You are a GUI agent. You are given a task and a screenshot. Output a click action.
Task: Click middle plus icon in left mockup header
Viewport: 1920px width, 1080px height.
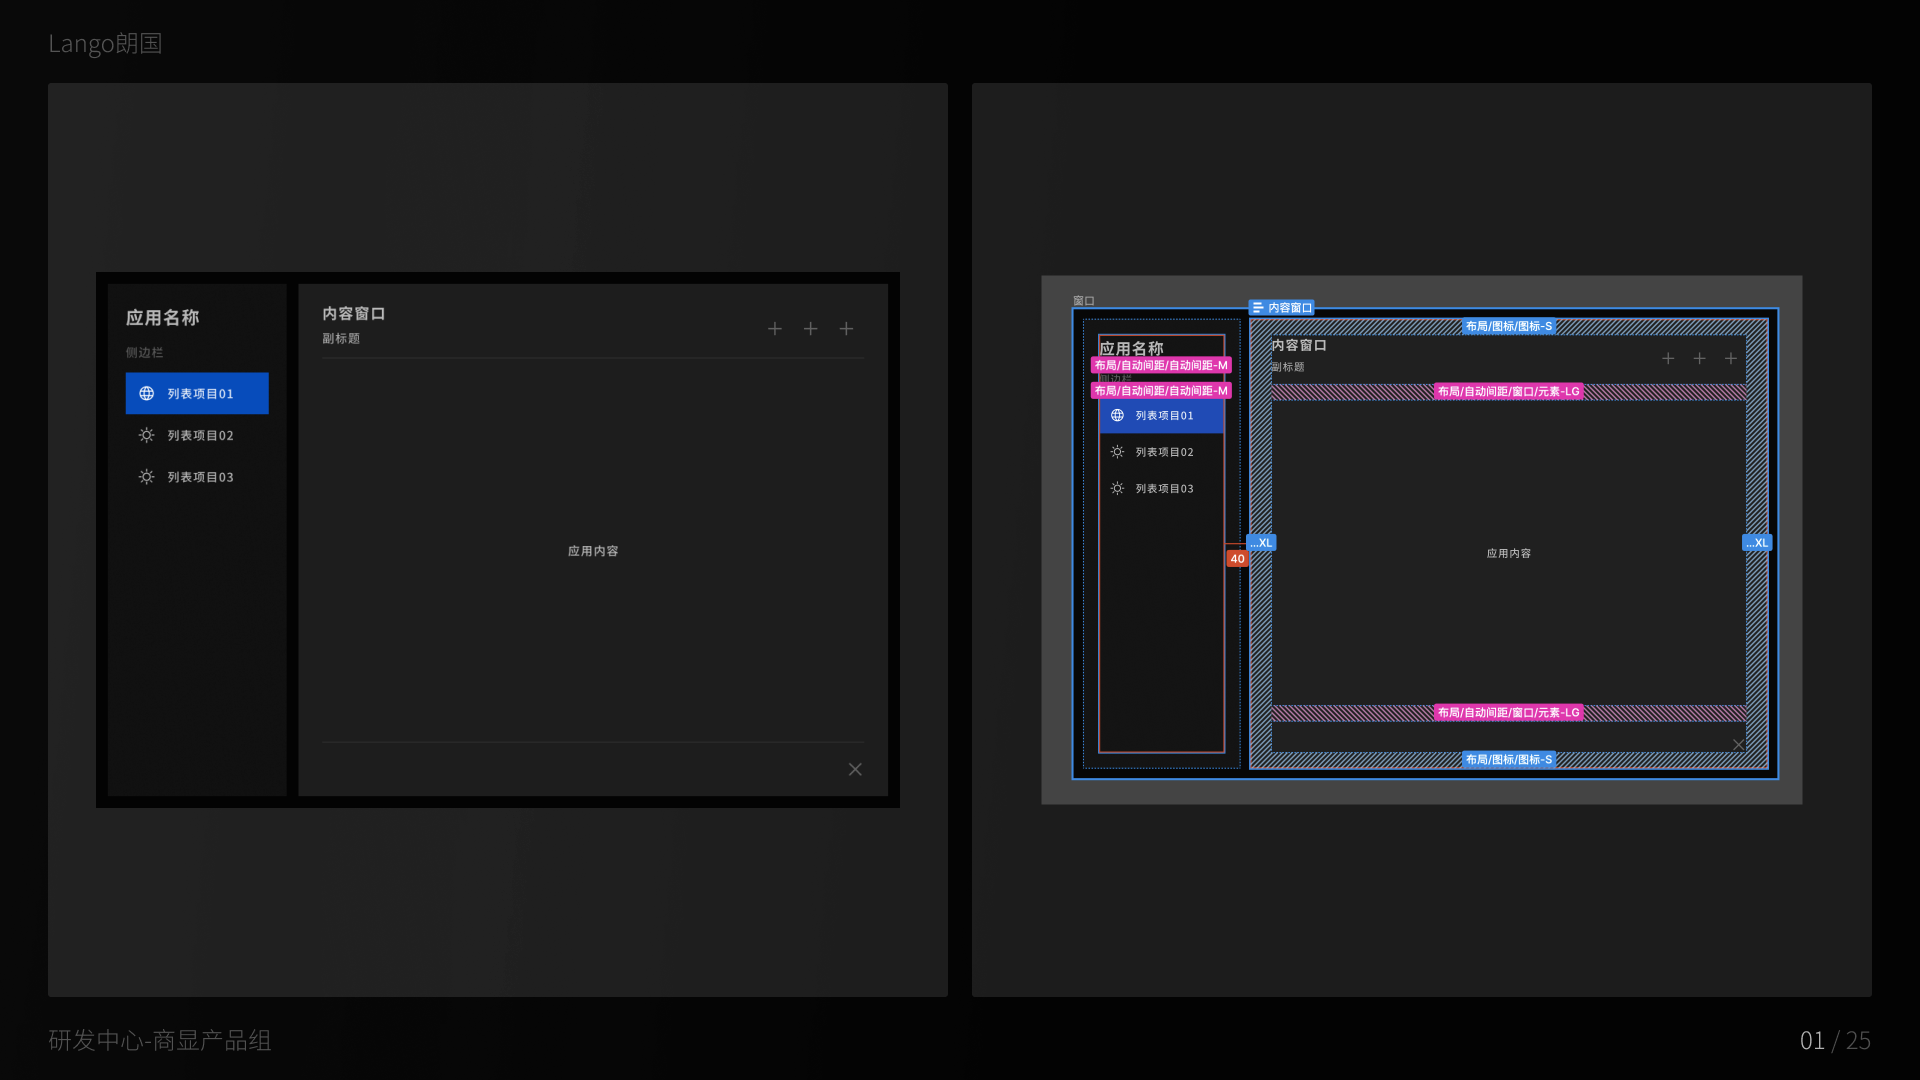tap(810, 329)
